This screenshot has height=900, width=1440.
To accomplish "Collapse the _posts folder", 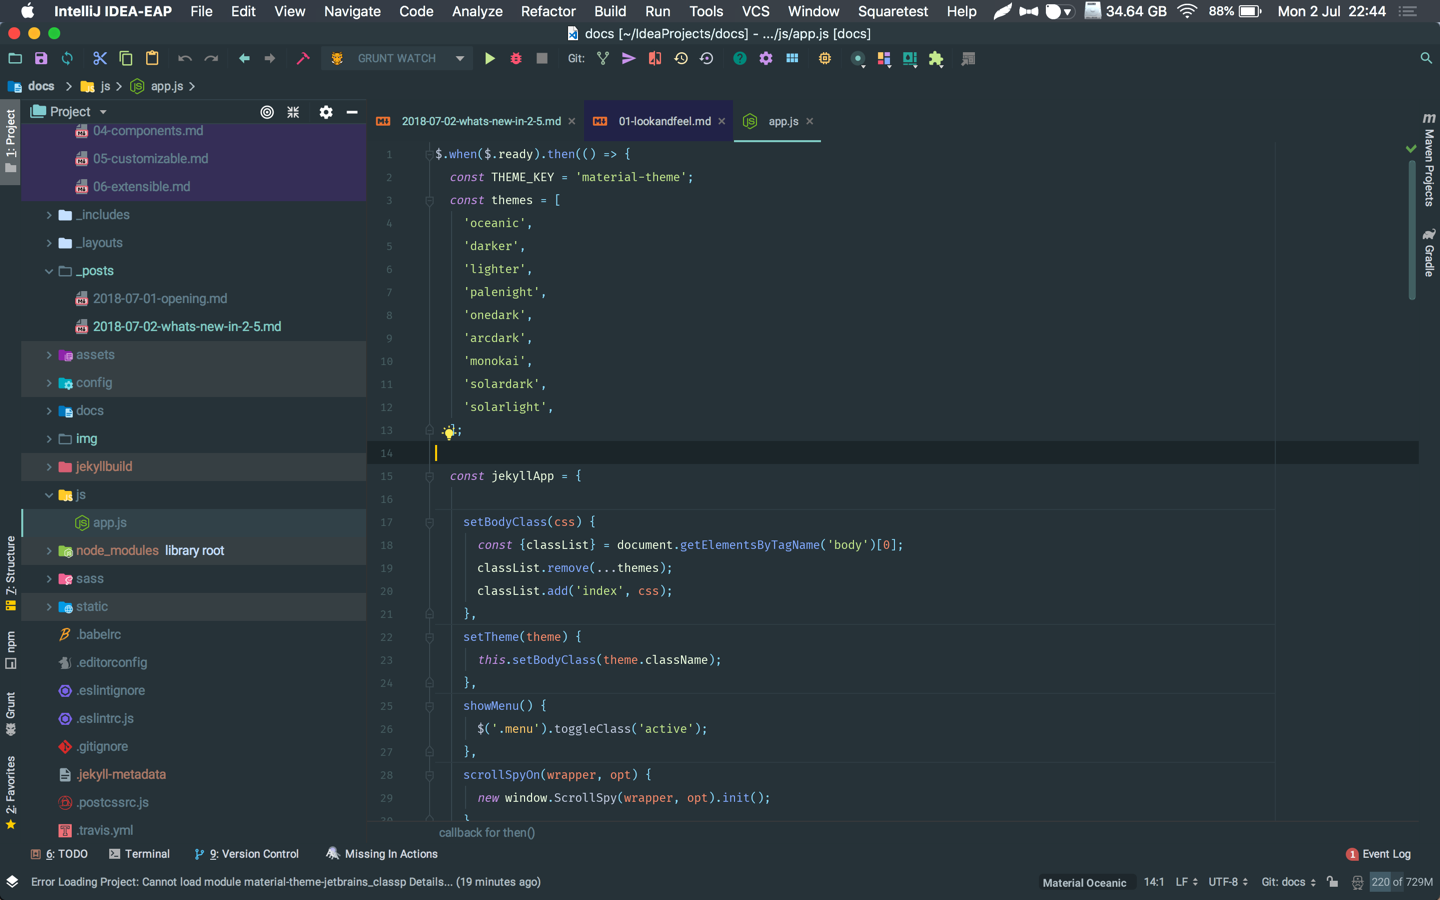I will pos(48,270).
